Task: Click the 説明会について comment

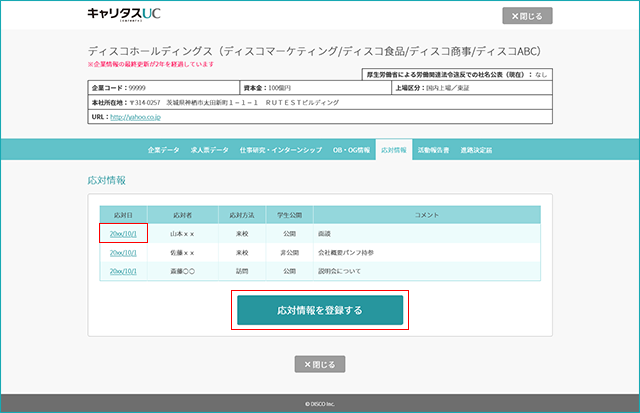Action: tap(339, 271)
